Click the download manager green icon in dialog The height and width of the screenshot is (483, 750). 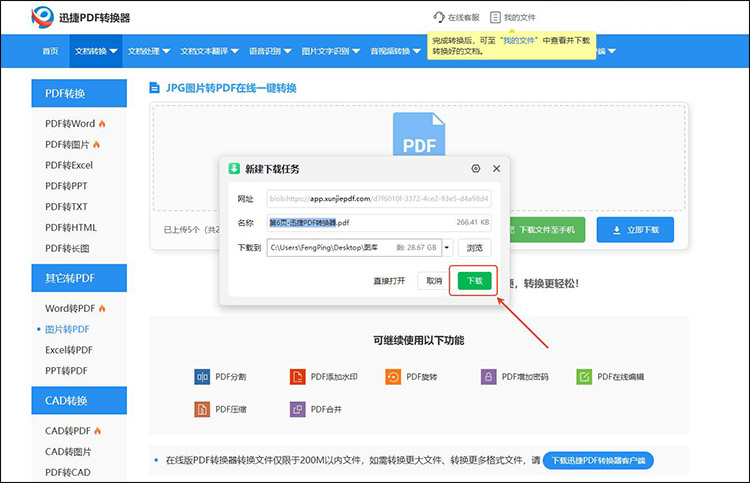[234, 168]
